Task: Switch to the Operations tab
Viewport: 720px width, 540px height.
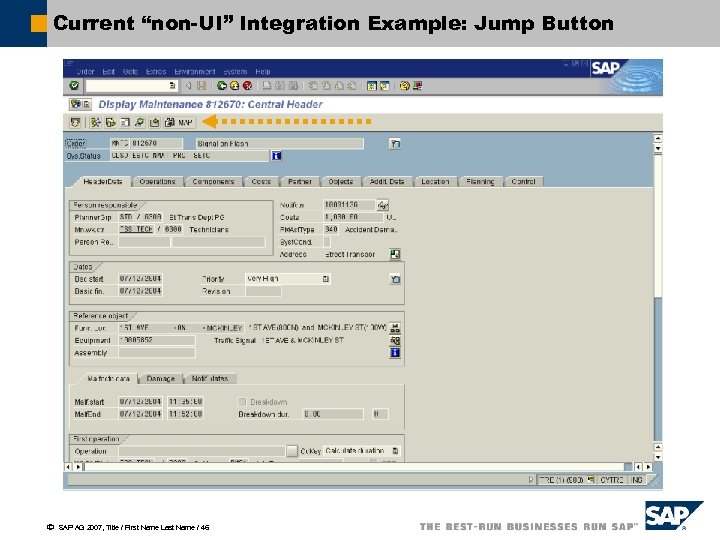Action: (x=158, y=181)
